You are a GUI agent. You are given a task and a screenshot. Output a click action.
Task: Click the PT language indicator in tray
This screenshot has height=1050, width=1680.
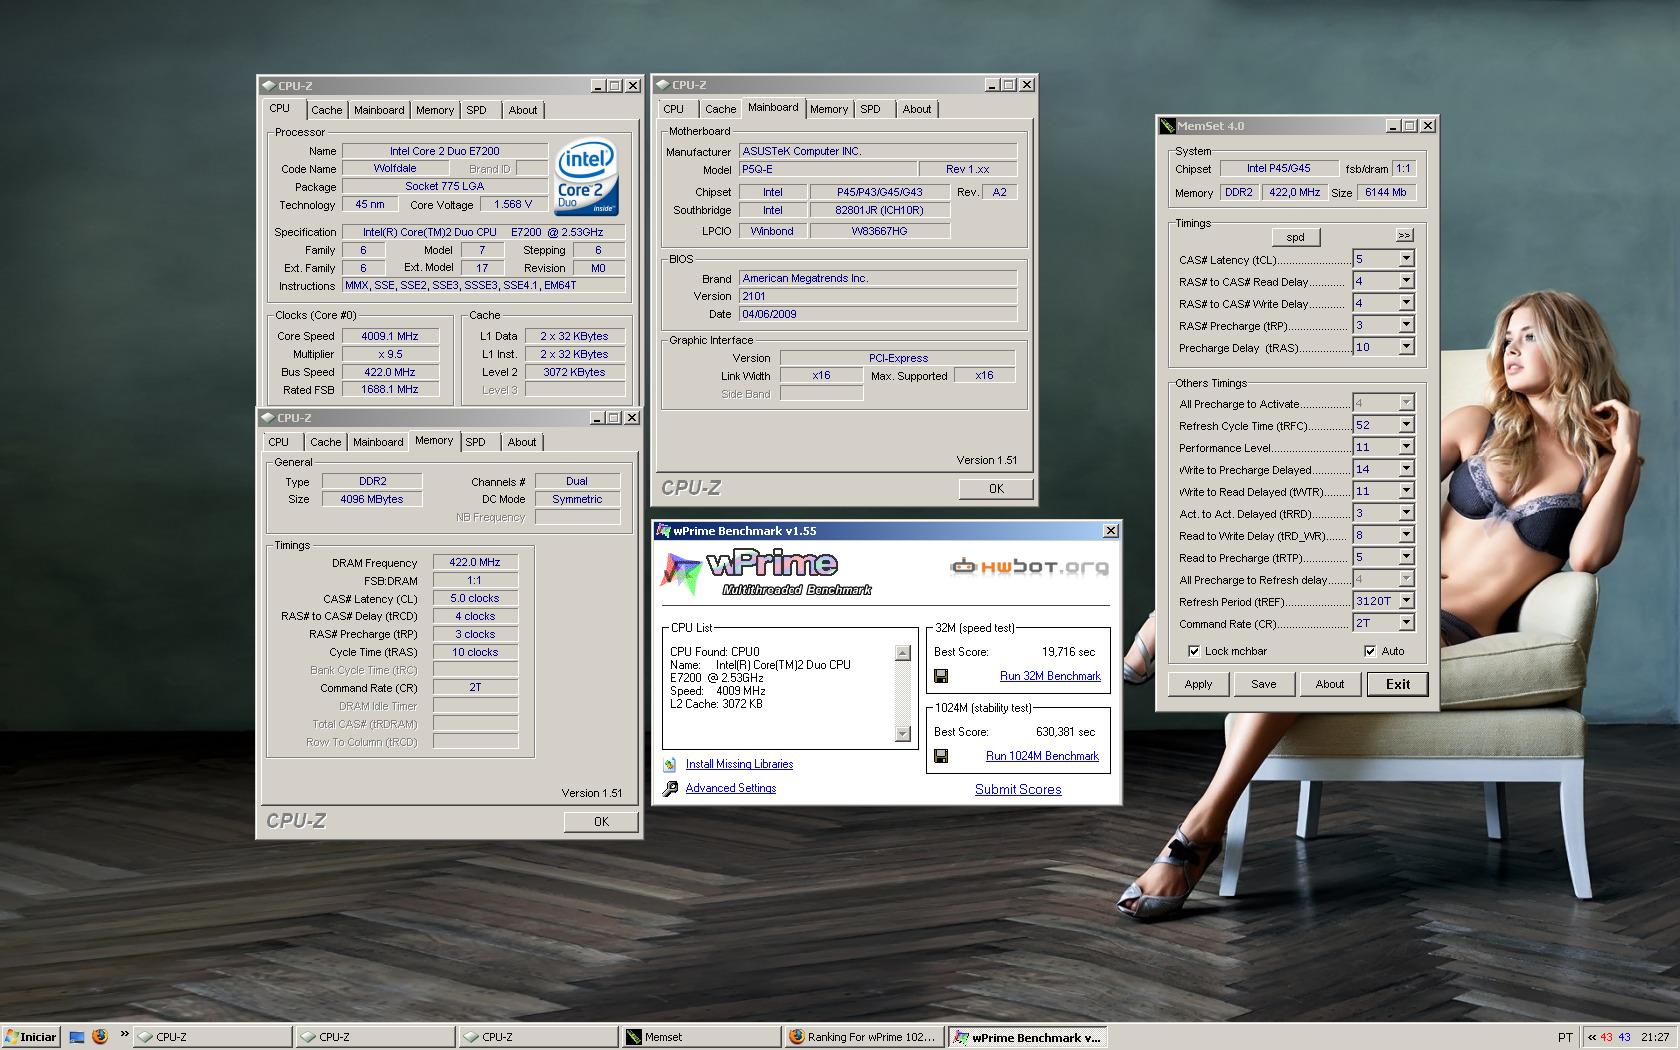[x=1565, y=1037]
